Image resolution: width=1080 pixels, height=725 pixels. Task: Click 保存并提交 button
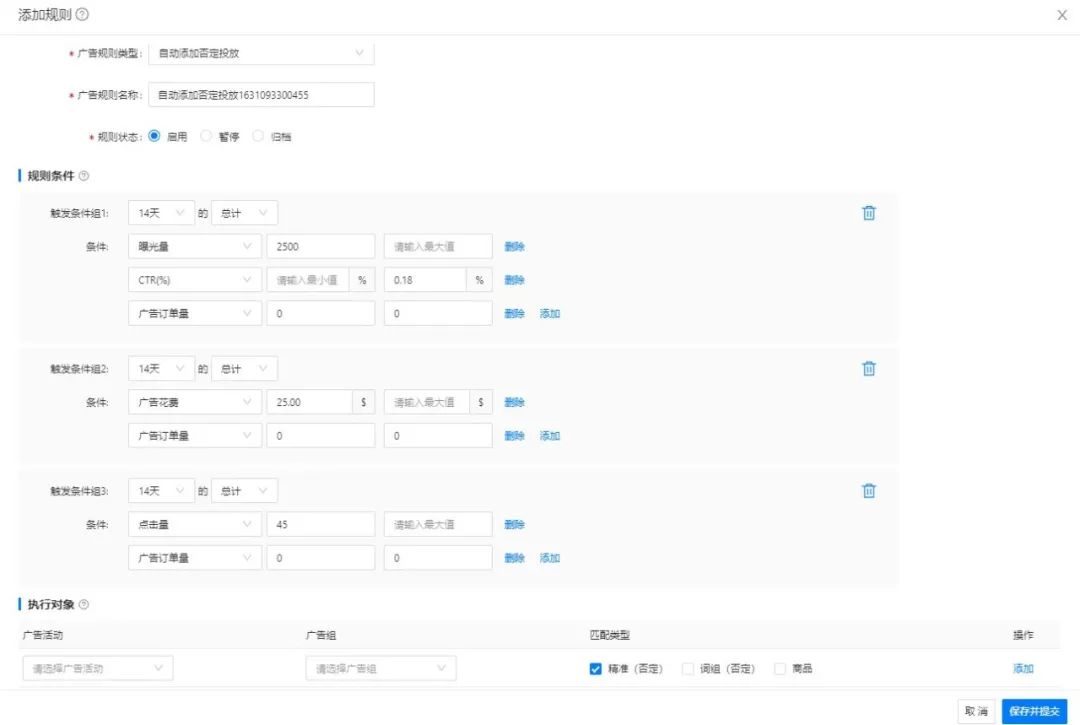click(1034, 711)
